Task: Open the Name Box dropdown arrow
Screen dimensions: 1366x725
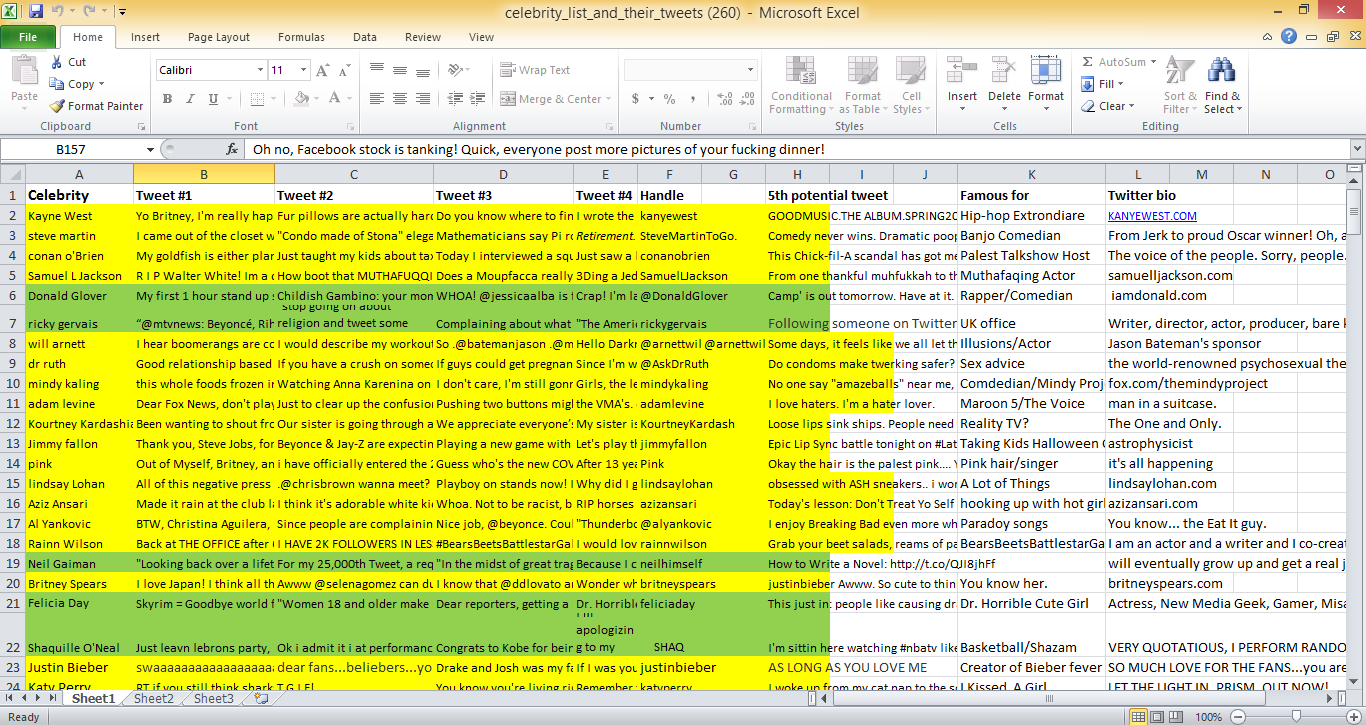Action: coord(150,149)
